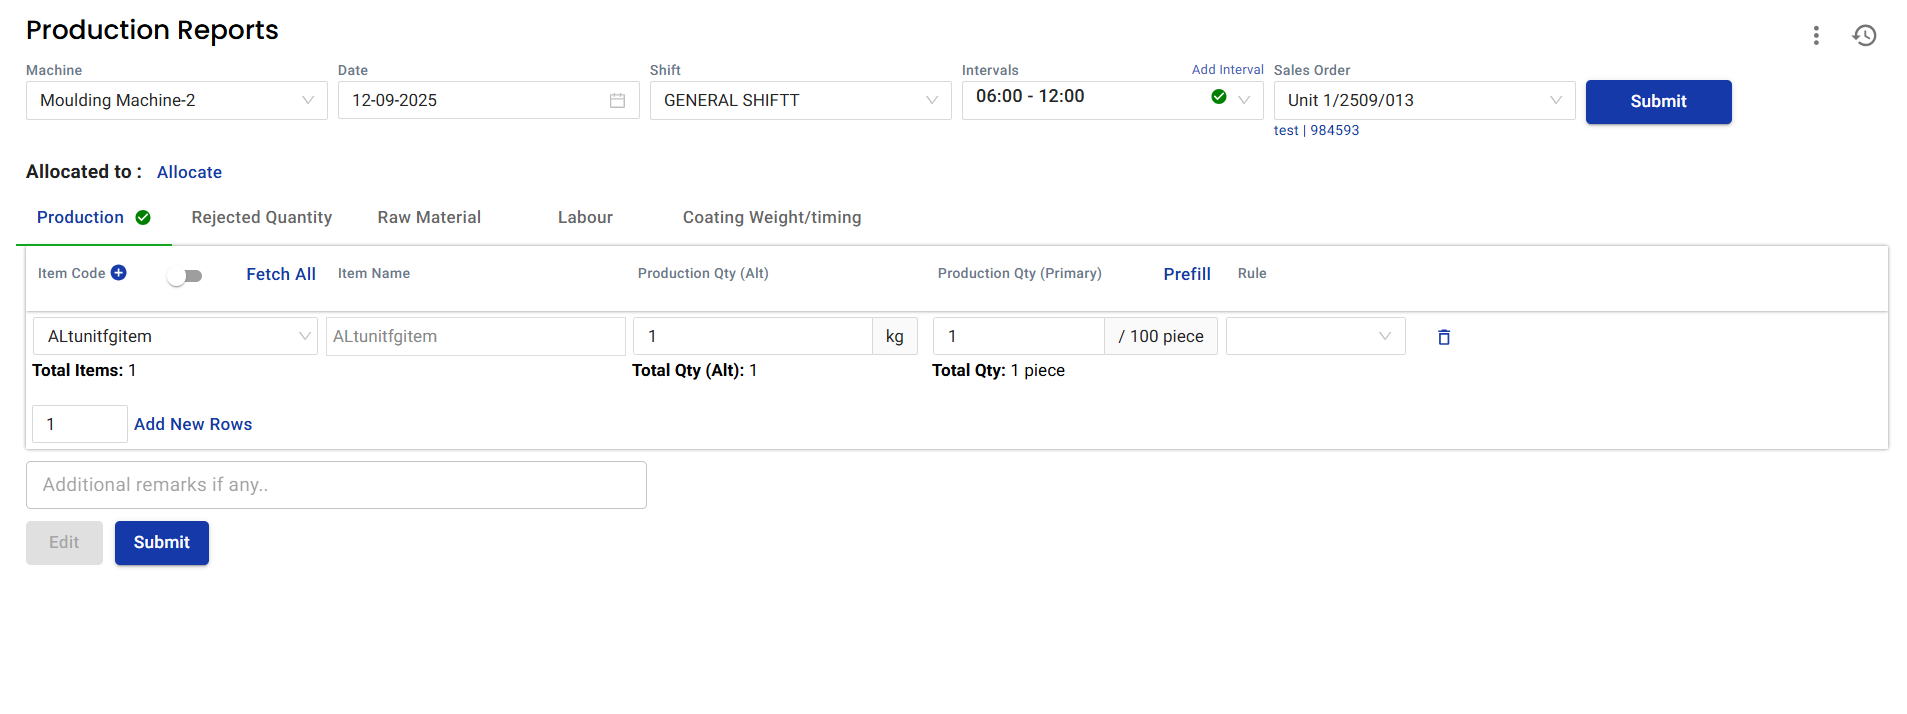
Task: Delete the ALtunitfgitem row with trash icon
Action: [x=1443, y=337]
